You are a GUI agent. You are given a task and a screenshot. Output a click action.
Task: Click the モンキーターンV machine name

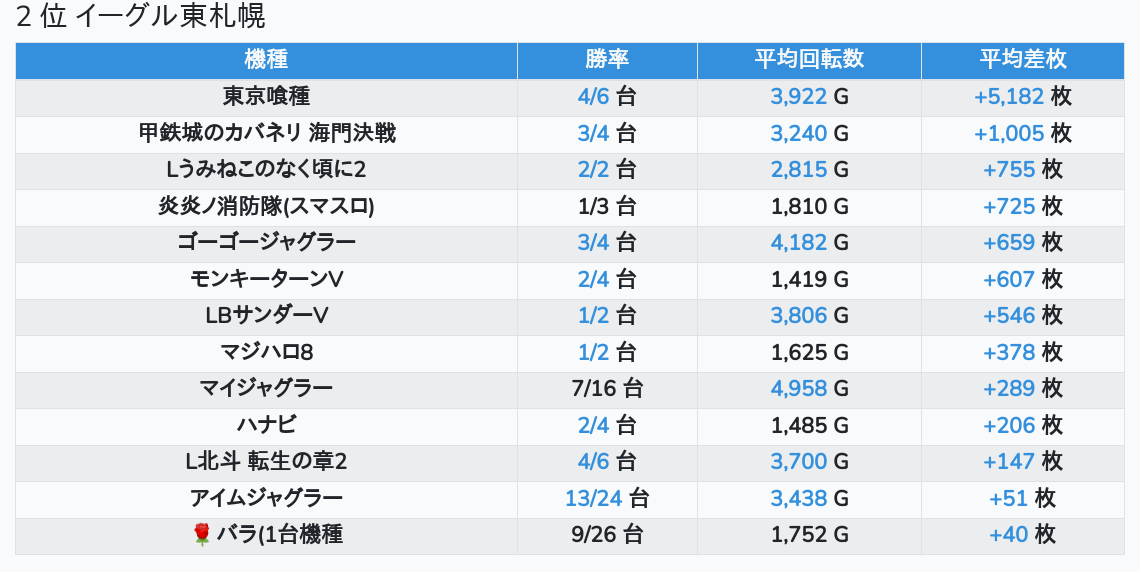coord(266,279)
